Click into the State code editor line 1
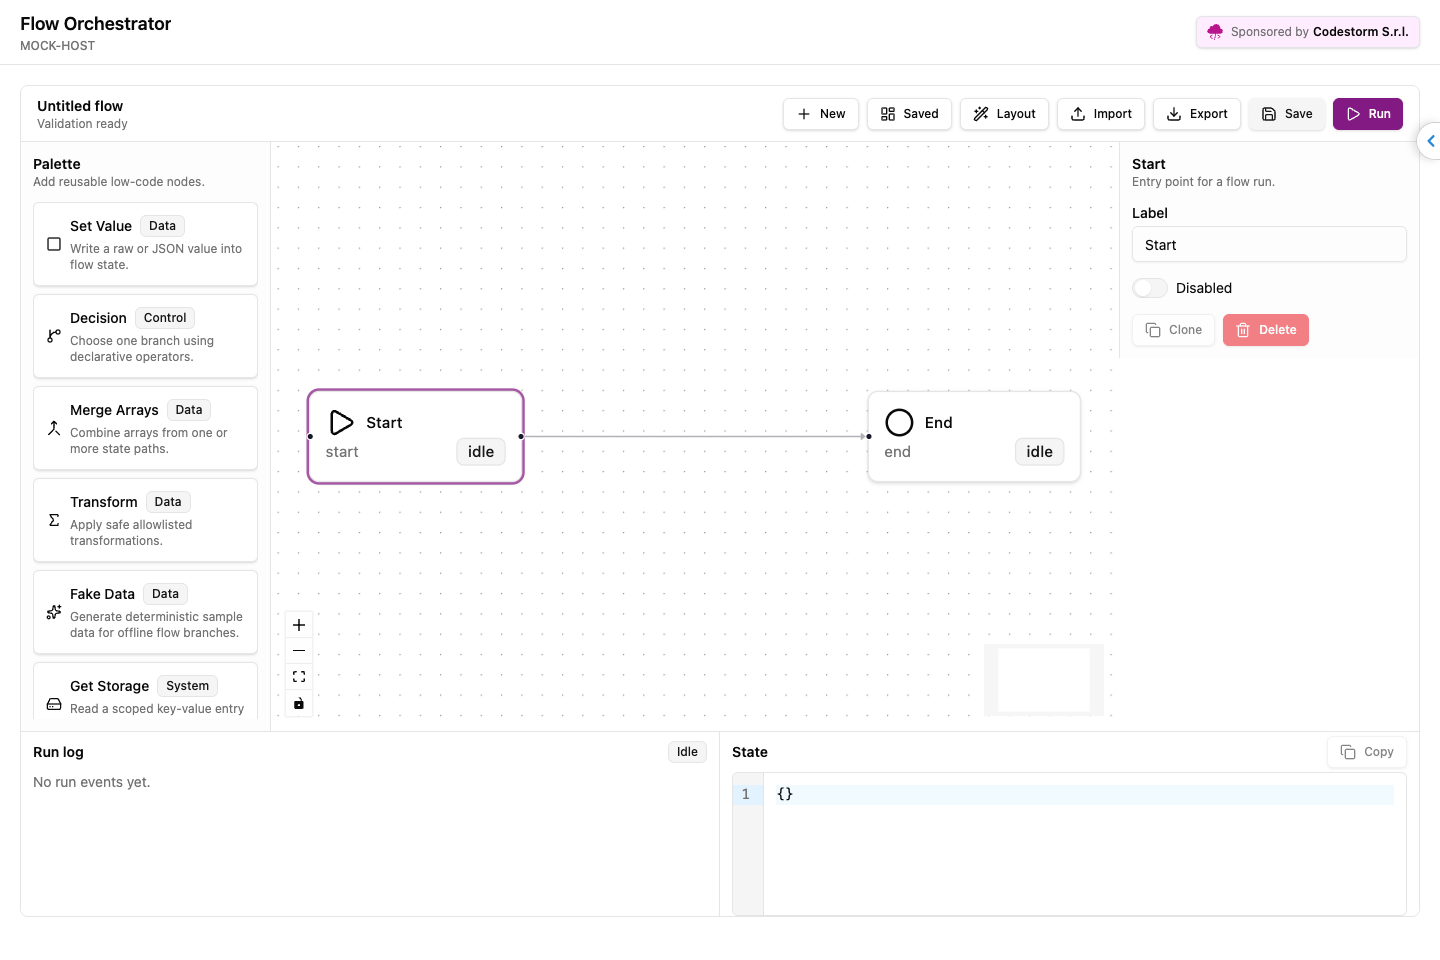 (x=1084, y=794)
